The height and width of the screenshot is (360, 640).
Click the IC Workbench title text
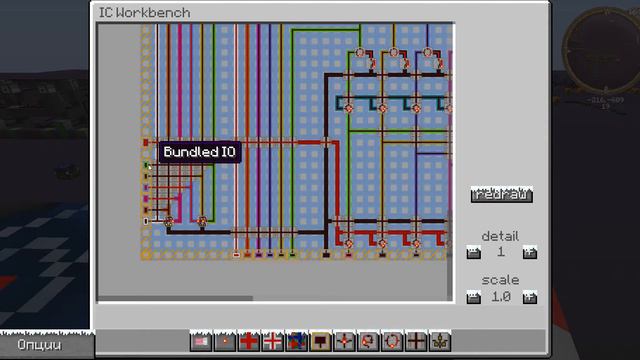click(144, 13)
